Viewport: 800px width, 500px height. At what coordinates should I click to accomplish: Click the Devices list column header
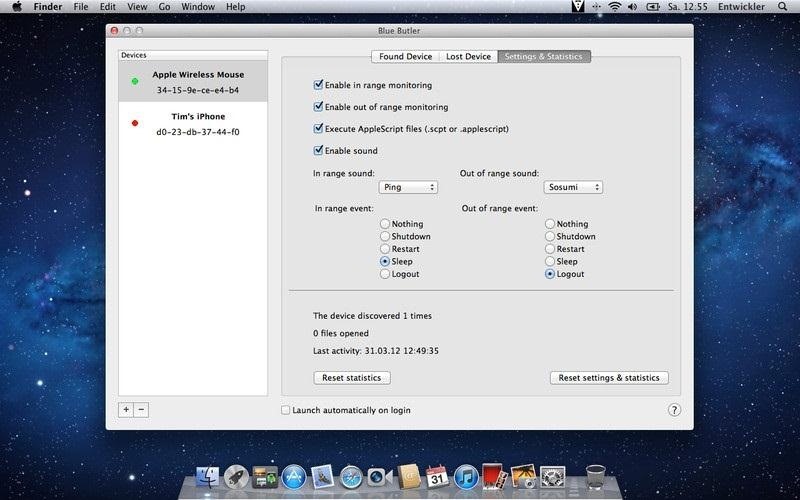pos(193,55)
